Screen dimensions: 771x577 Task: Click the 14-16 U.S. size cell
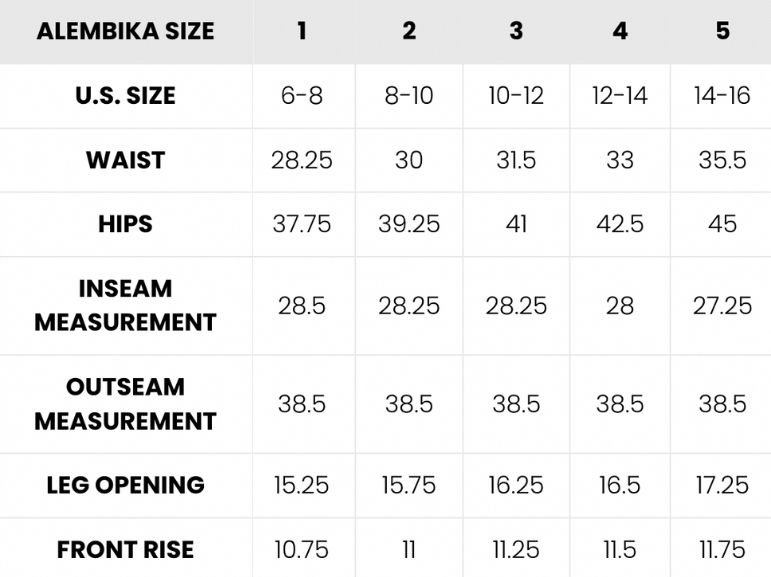click(722, 96)
